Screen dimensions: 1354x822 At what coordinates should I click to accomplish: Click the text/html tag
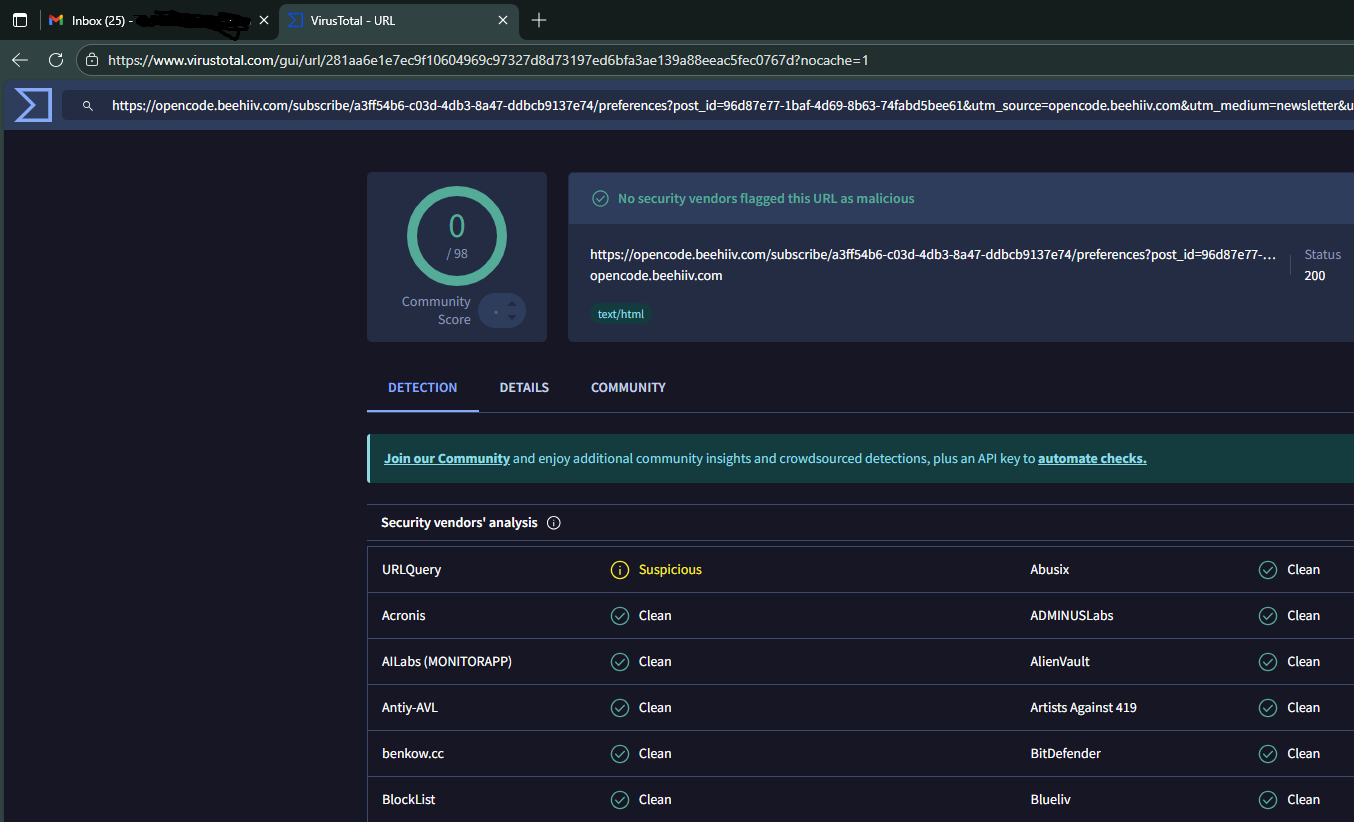point(621,314)
